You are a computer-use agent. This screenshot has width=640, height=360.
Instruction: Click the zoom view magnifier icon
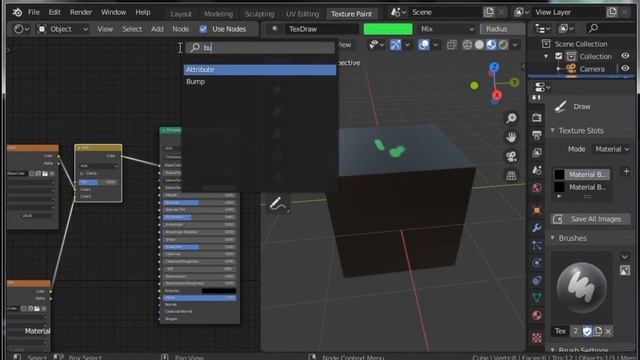[511, 118]
